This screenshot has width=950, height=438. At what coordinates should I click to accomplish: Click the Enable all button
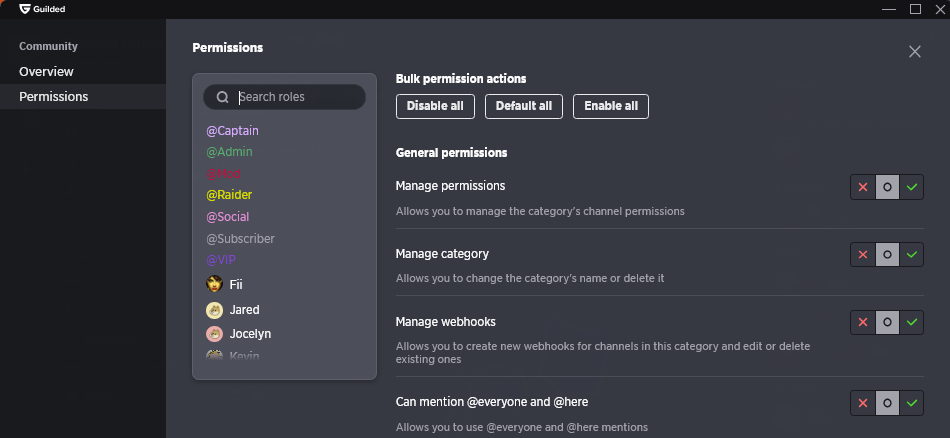pyautogui.click(x=611, y=106)
